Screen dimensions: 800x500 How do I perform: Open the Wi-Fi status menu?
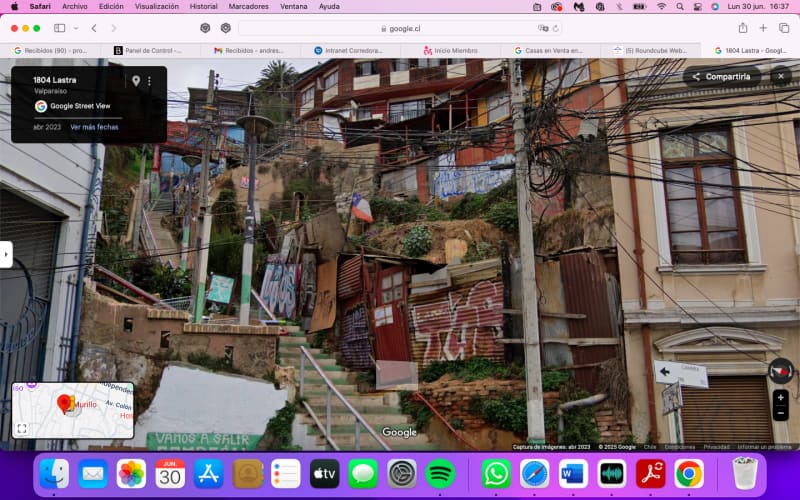[x=661, y=7]
